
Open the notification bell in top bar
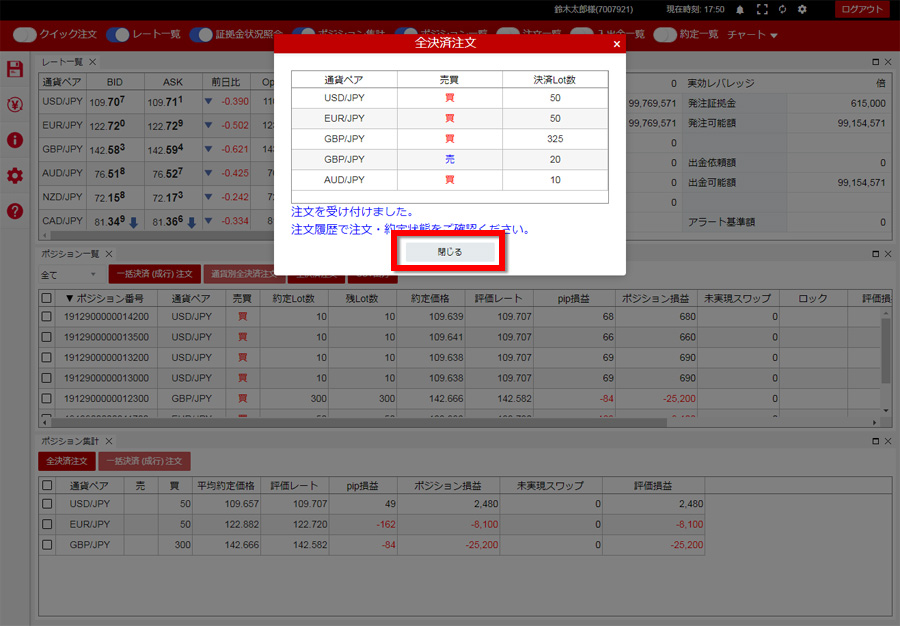740,10
